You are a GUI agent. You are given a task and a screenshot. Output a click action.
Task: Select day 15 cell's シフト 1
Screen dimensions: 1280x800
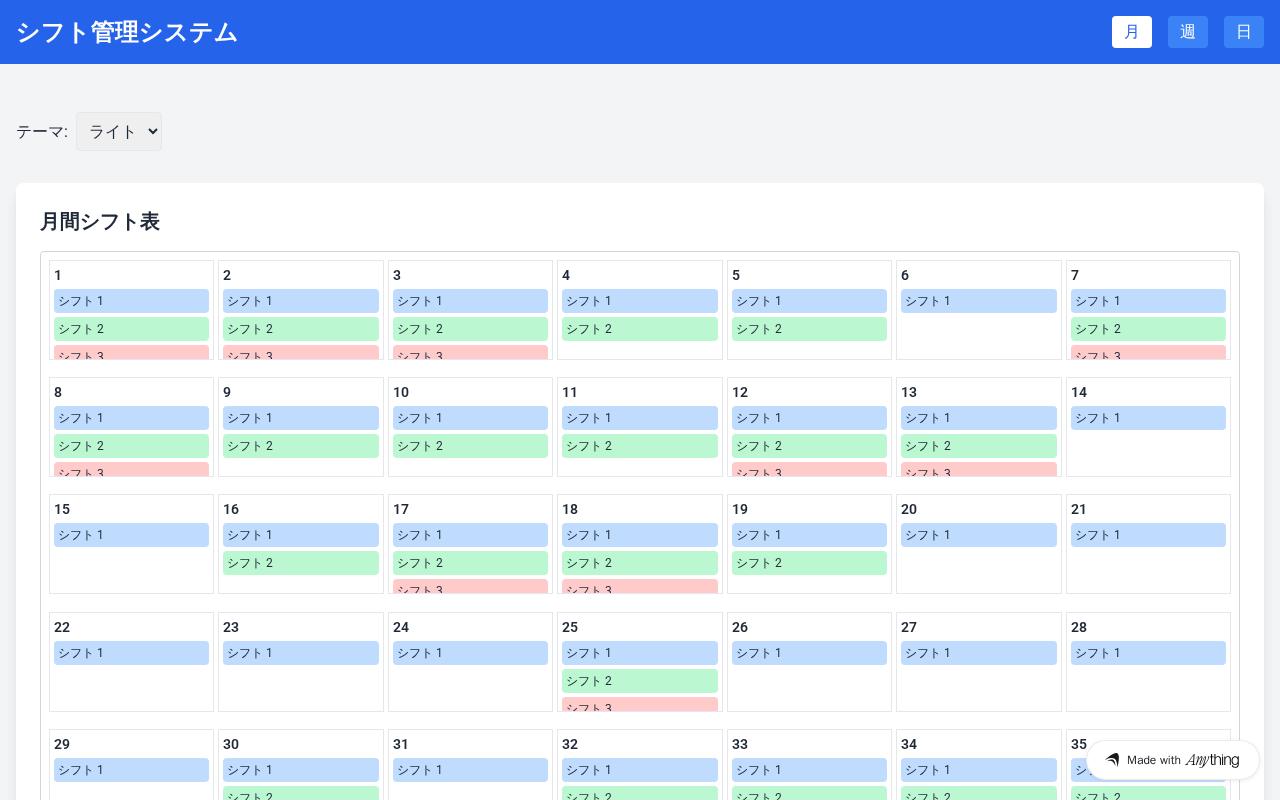click(131, 535)
